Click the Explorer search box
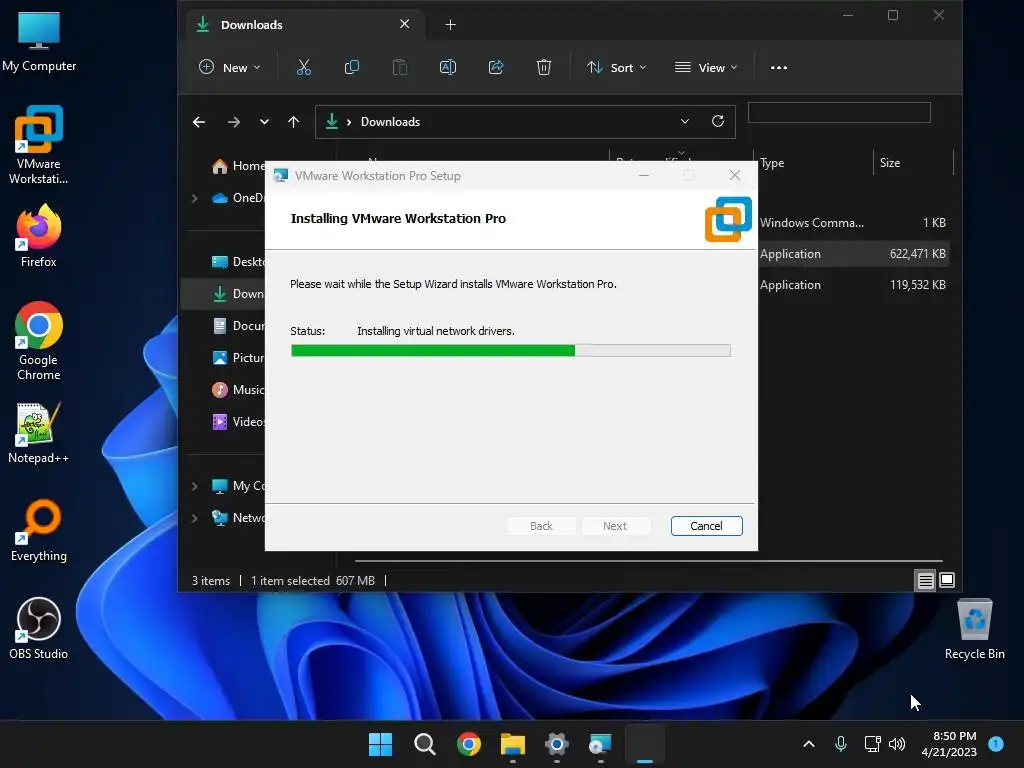 click(839, 112)
